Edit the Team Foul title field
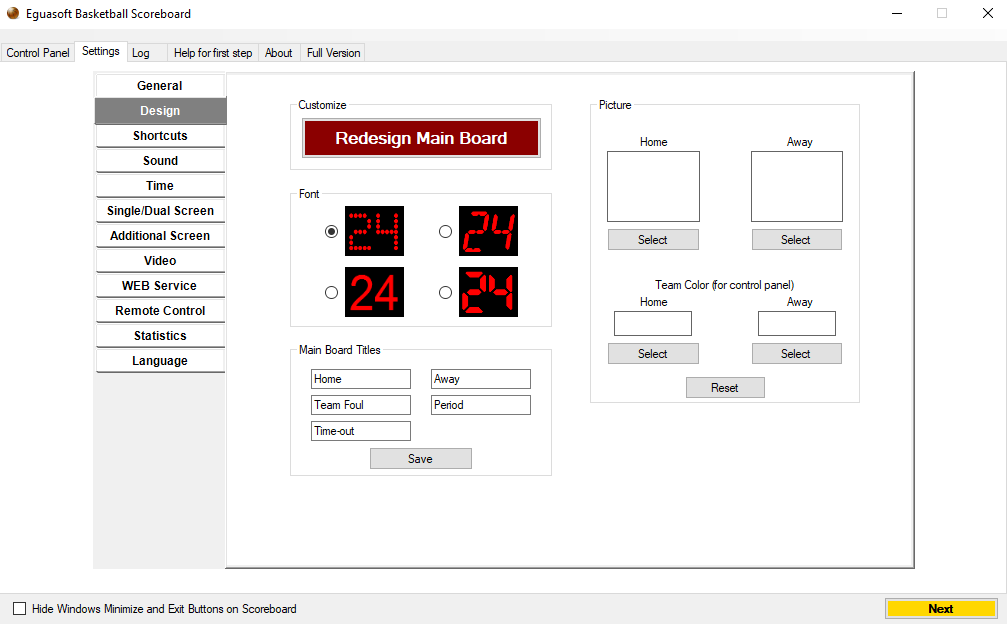The height and width of the screenshot is (624, 1007). (x=361, y=405)
